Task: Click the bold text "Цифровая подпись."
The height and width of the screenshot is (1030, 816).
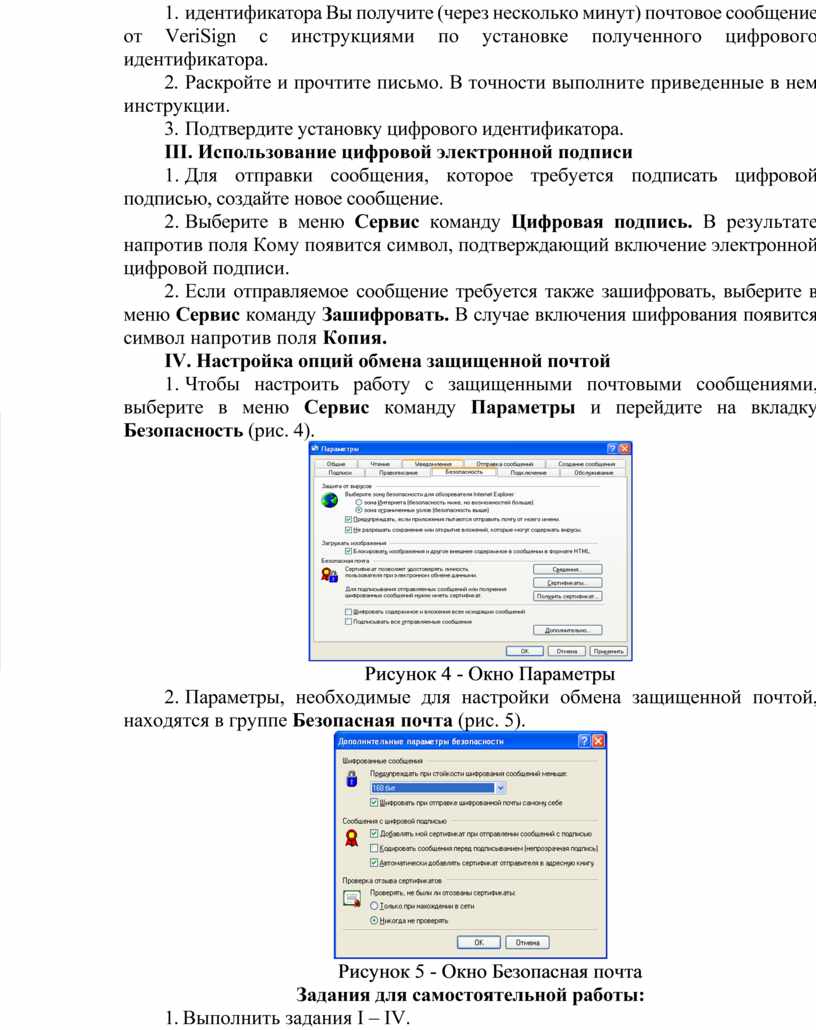Action: [602, 222]
